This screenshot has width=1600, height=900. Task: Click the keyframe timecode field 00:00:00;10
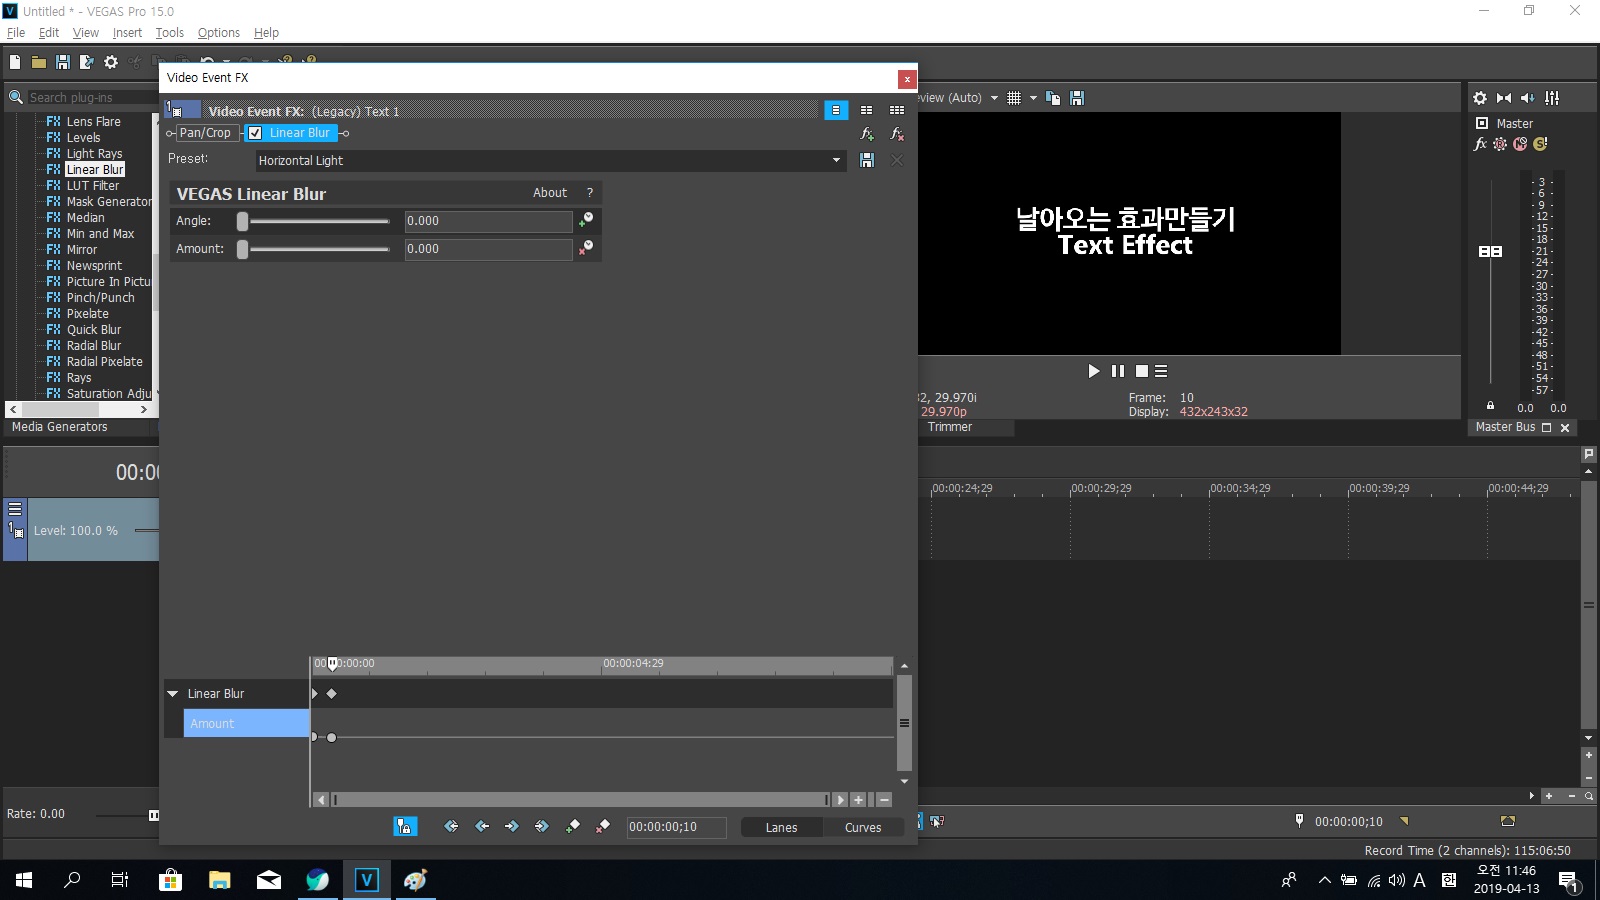[676, 827]
